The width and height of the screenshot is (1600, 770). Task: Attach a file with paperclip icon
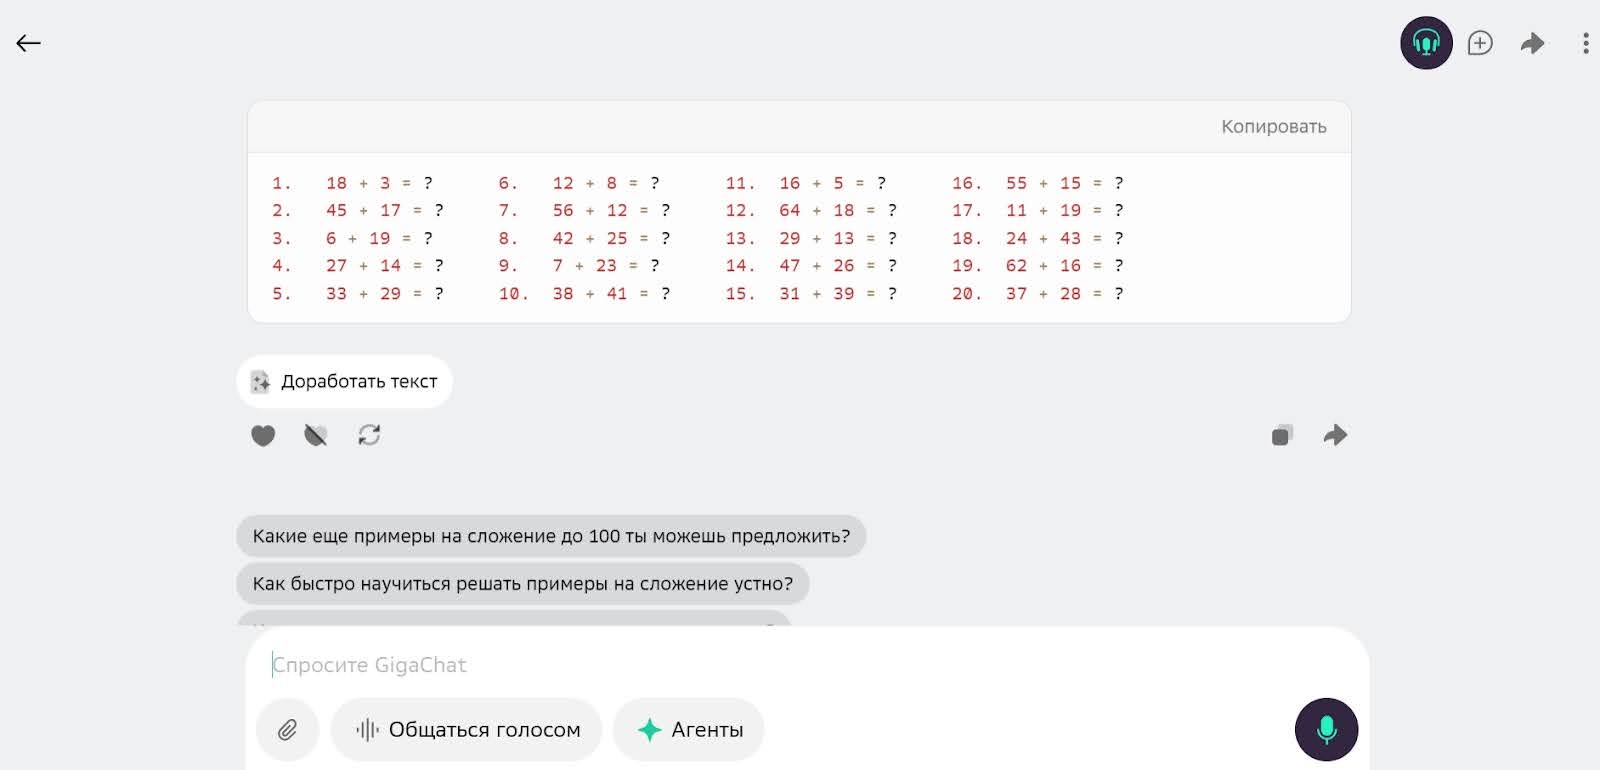click(x=287, y=730)
